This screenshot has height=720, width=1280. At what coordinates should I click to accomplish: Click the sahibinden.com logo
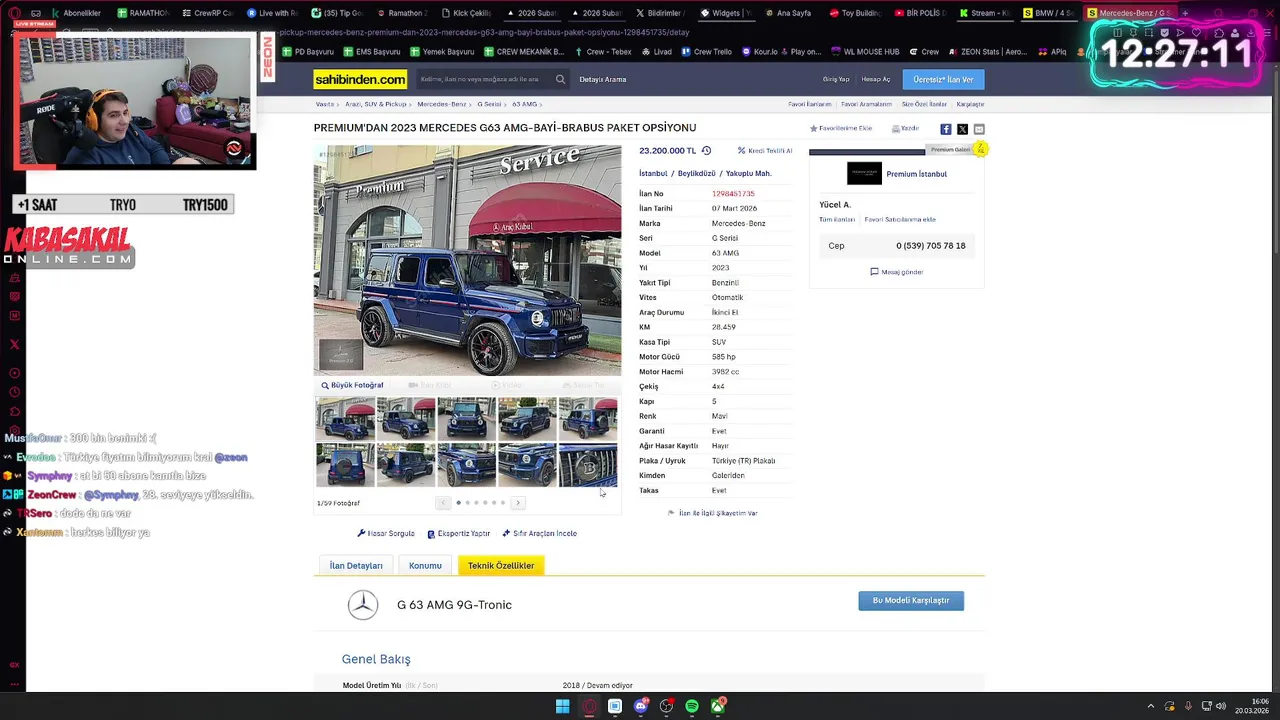click(360, 79)
